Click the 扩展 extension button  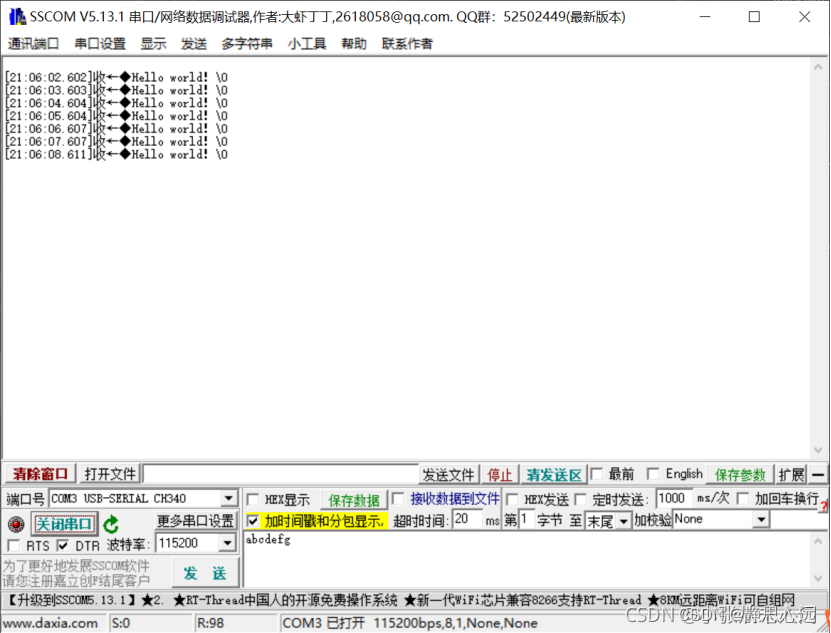(x=791, y=474)
